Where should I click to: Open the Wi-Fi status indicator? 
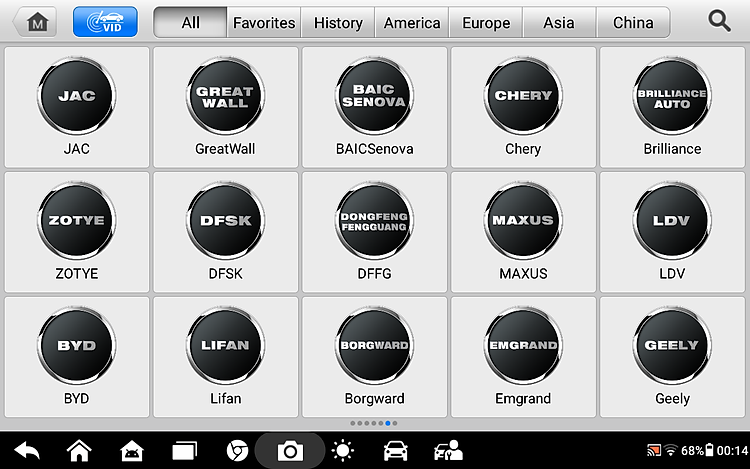click(671, 450)
